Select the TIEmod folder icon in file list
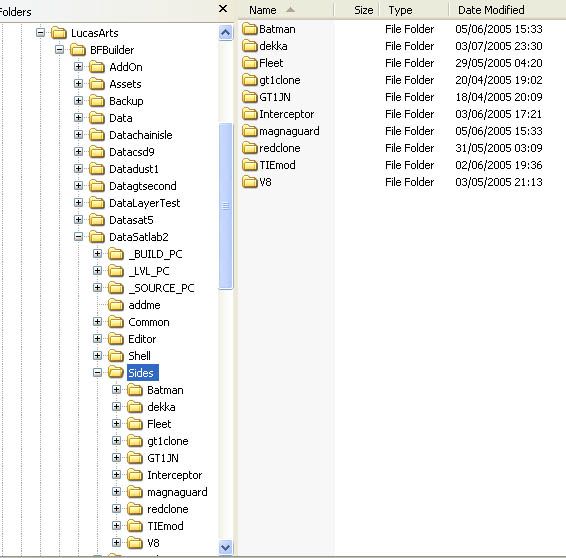This screenshot has width=566, height=558. (x=249, y=165)
